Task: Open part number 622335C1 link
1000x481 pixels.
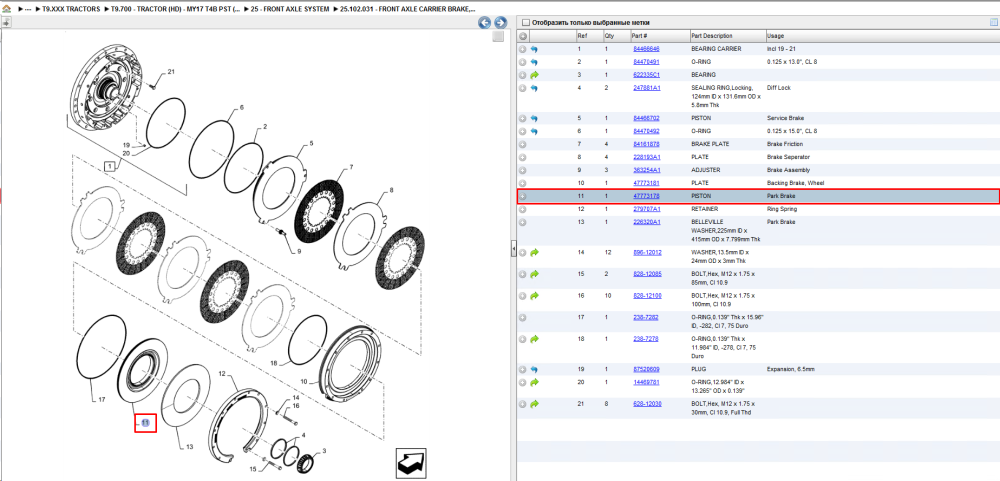Action: coord(646,75)
